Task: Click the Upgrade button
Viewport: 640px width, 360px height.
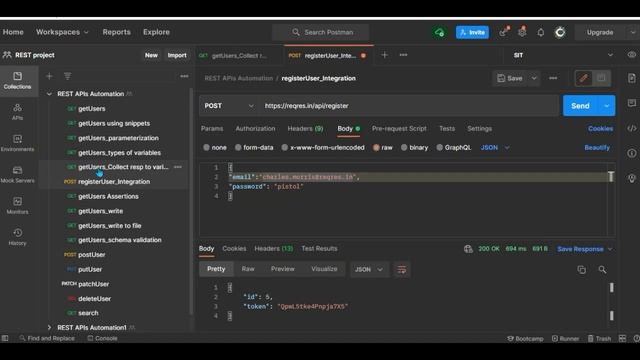Action: click(x=600, y=32)
